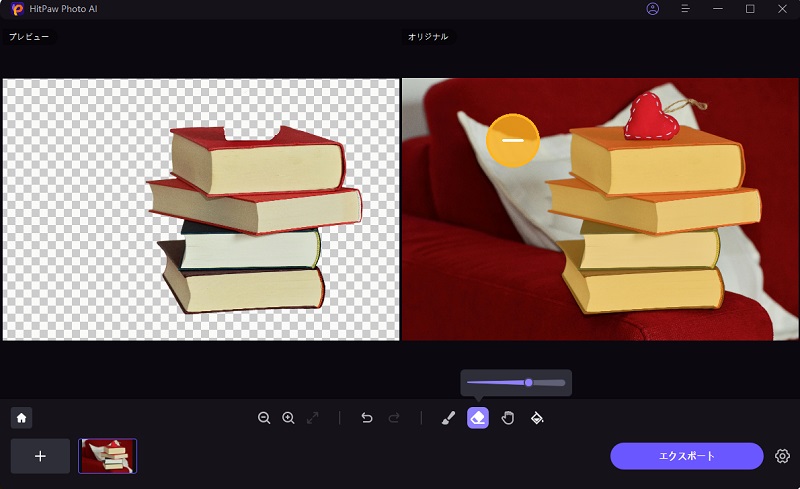Open the background fill color tool

(537, 418)
